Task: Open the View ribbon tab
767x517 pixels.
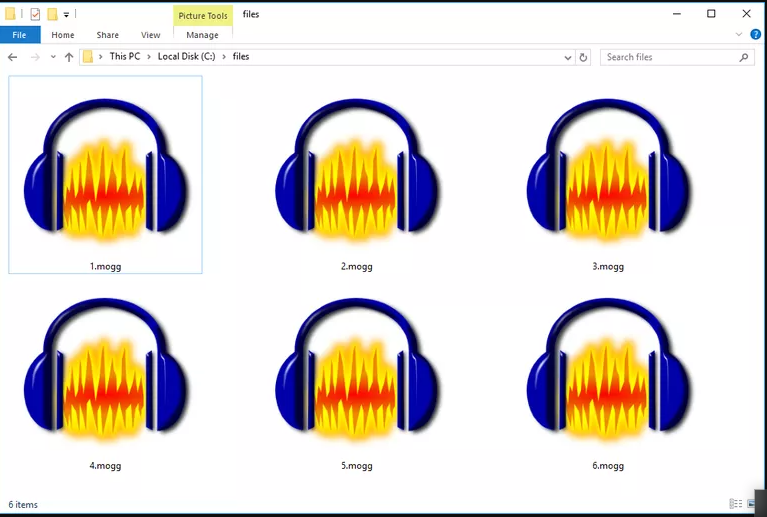Action: (x=151, y=35)
